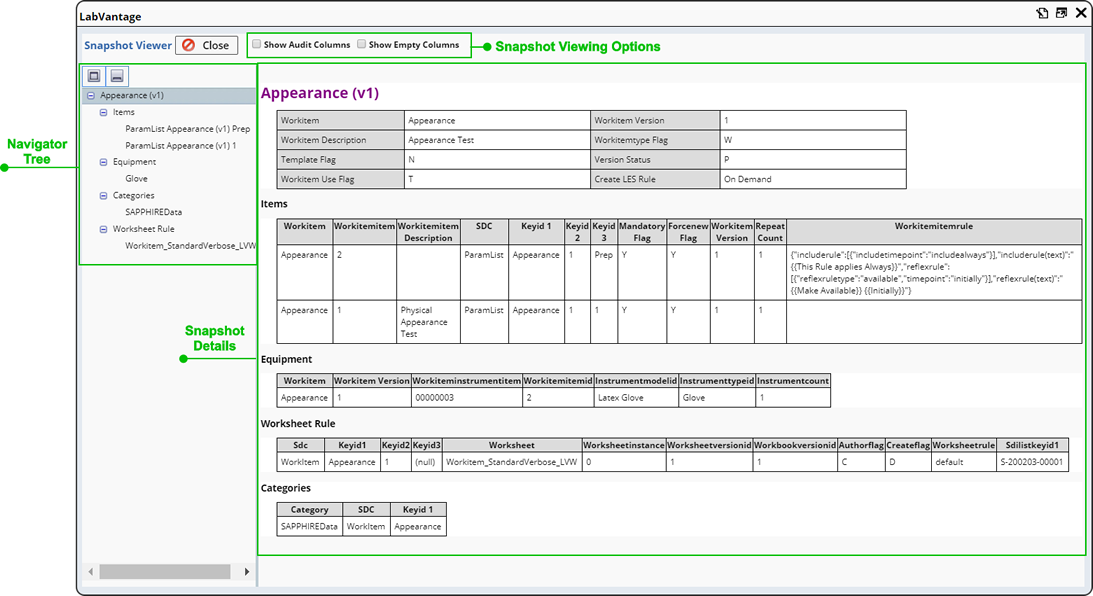Viewport: 1093px width, 596px height.
Task: Click the Mandatory Flag column header
Action: (642, 232)
